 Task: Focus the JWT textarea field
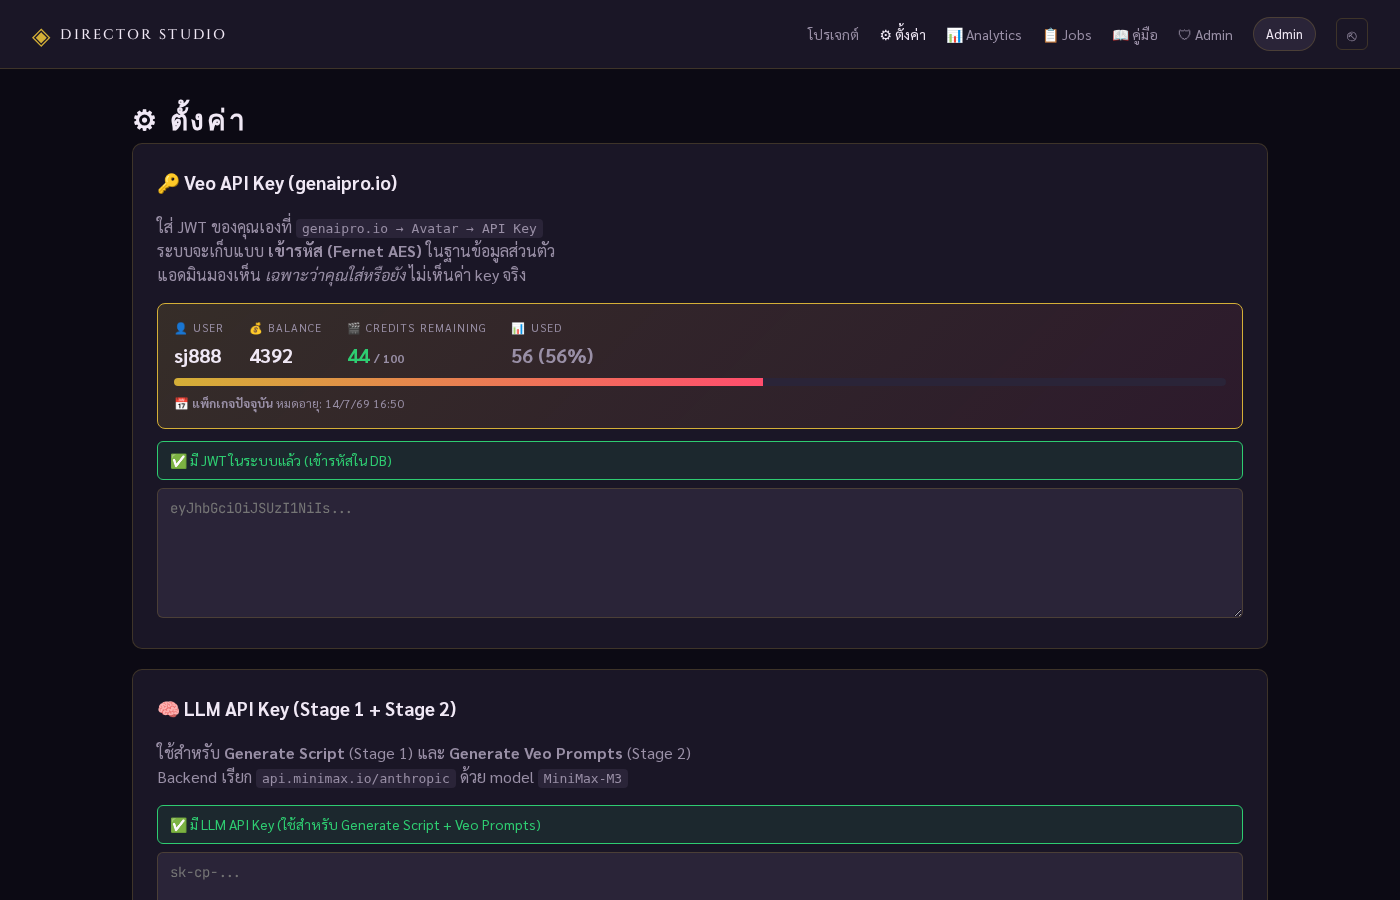pos(700,553)
